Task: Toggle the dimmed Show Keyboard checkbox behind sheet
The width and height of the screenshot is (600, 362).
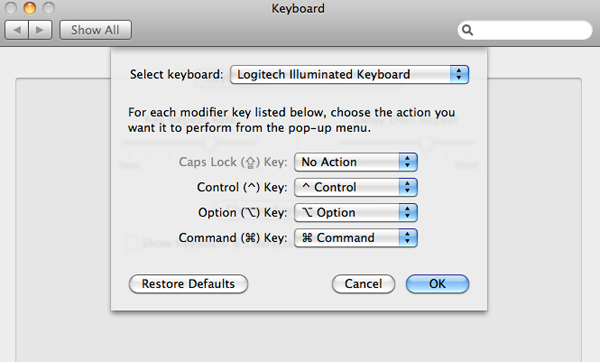Action: (131, 243)
